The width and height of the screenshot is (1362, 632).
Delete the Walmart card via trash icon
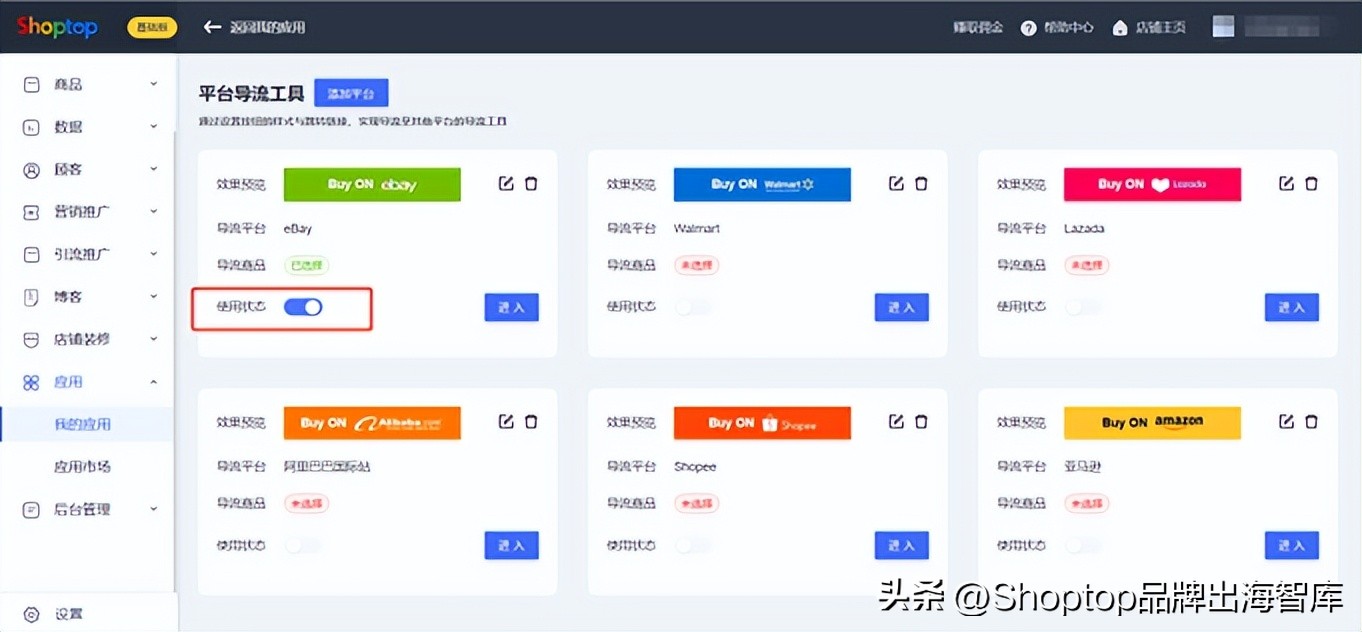click(x=921, y=183)
